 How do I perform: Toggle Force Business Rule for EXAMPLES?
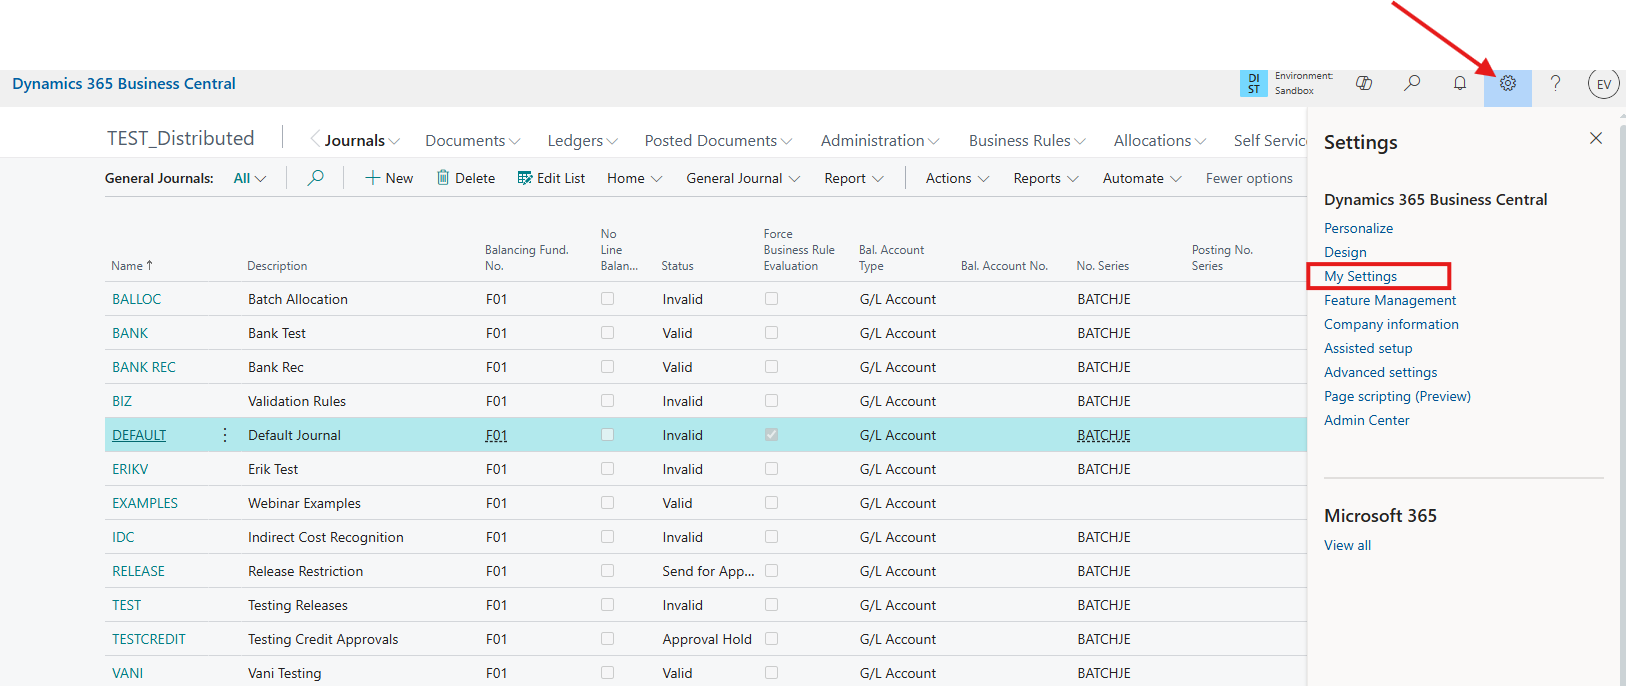[x=771, y=503]
